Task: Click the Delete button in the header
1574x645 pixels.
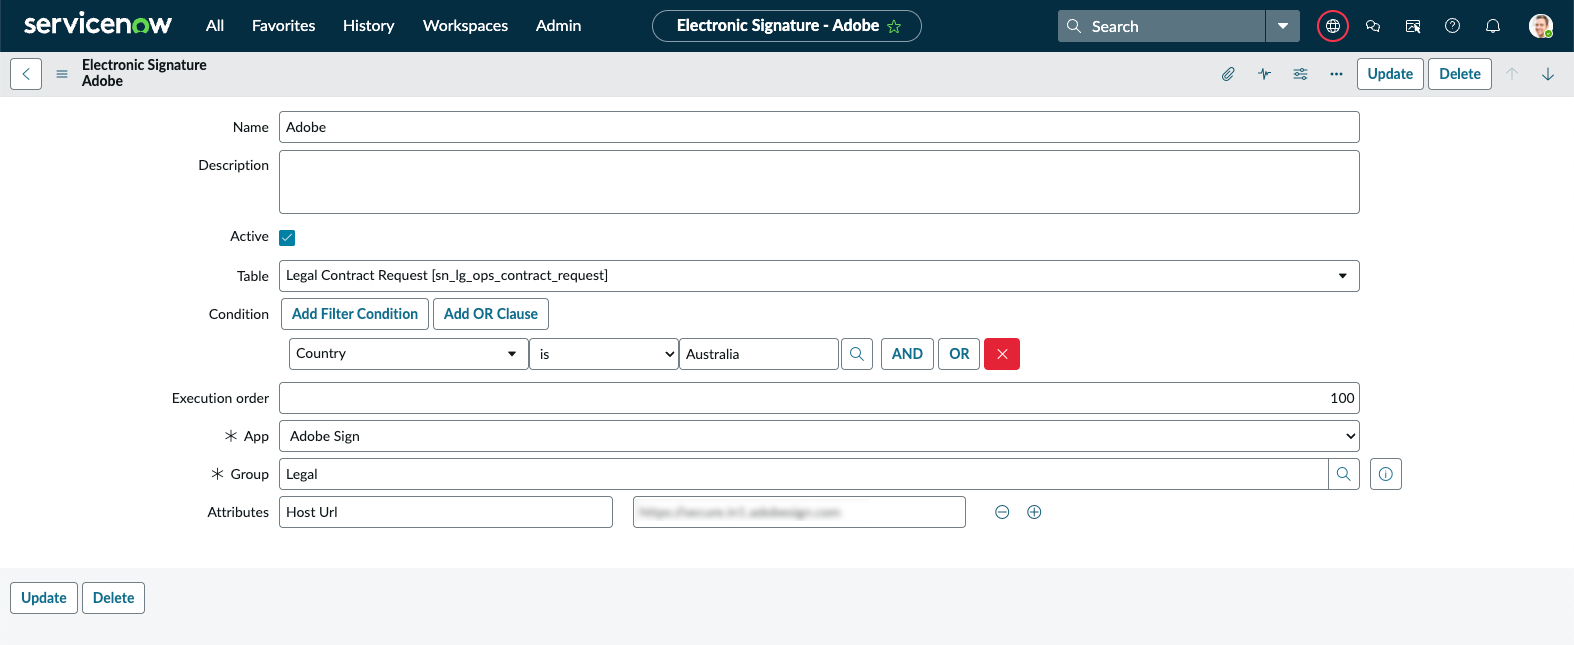Action: coord(1460,74)
